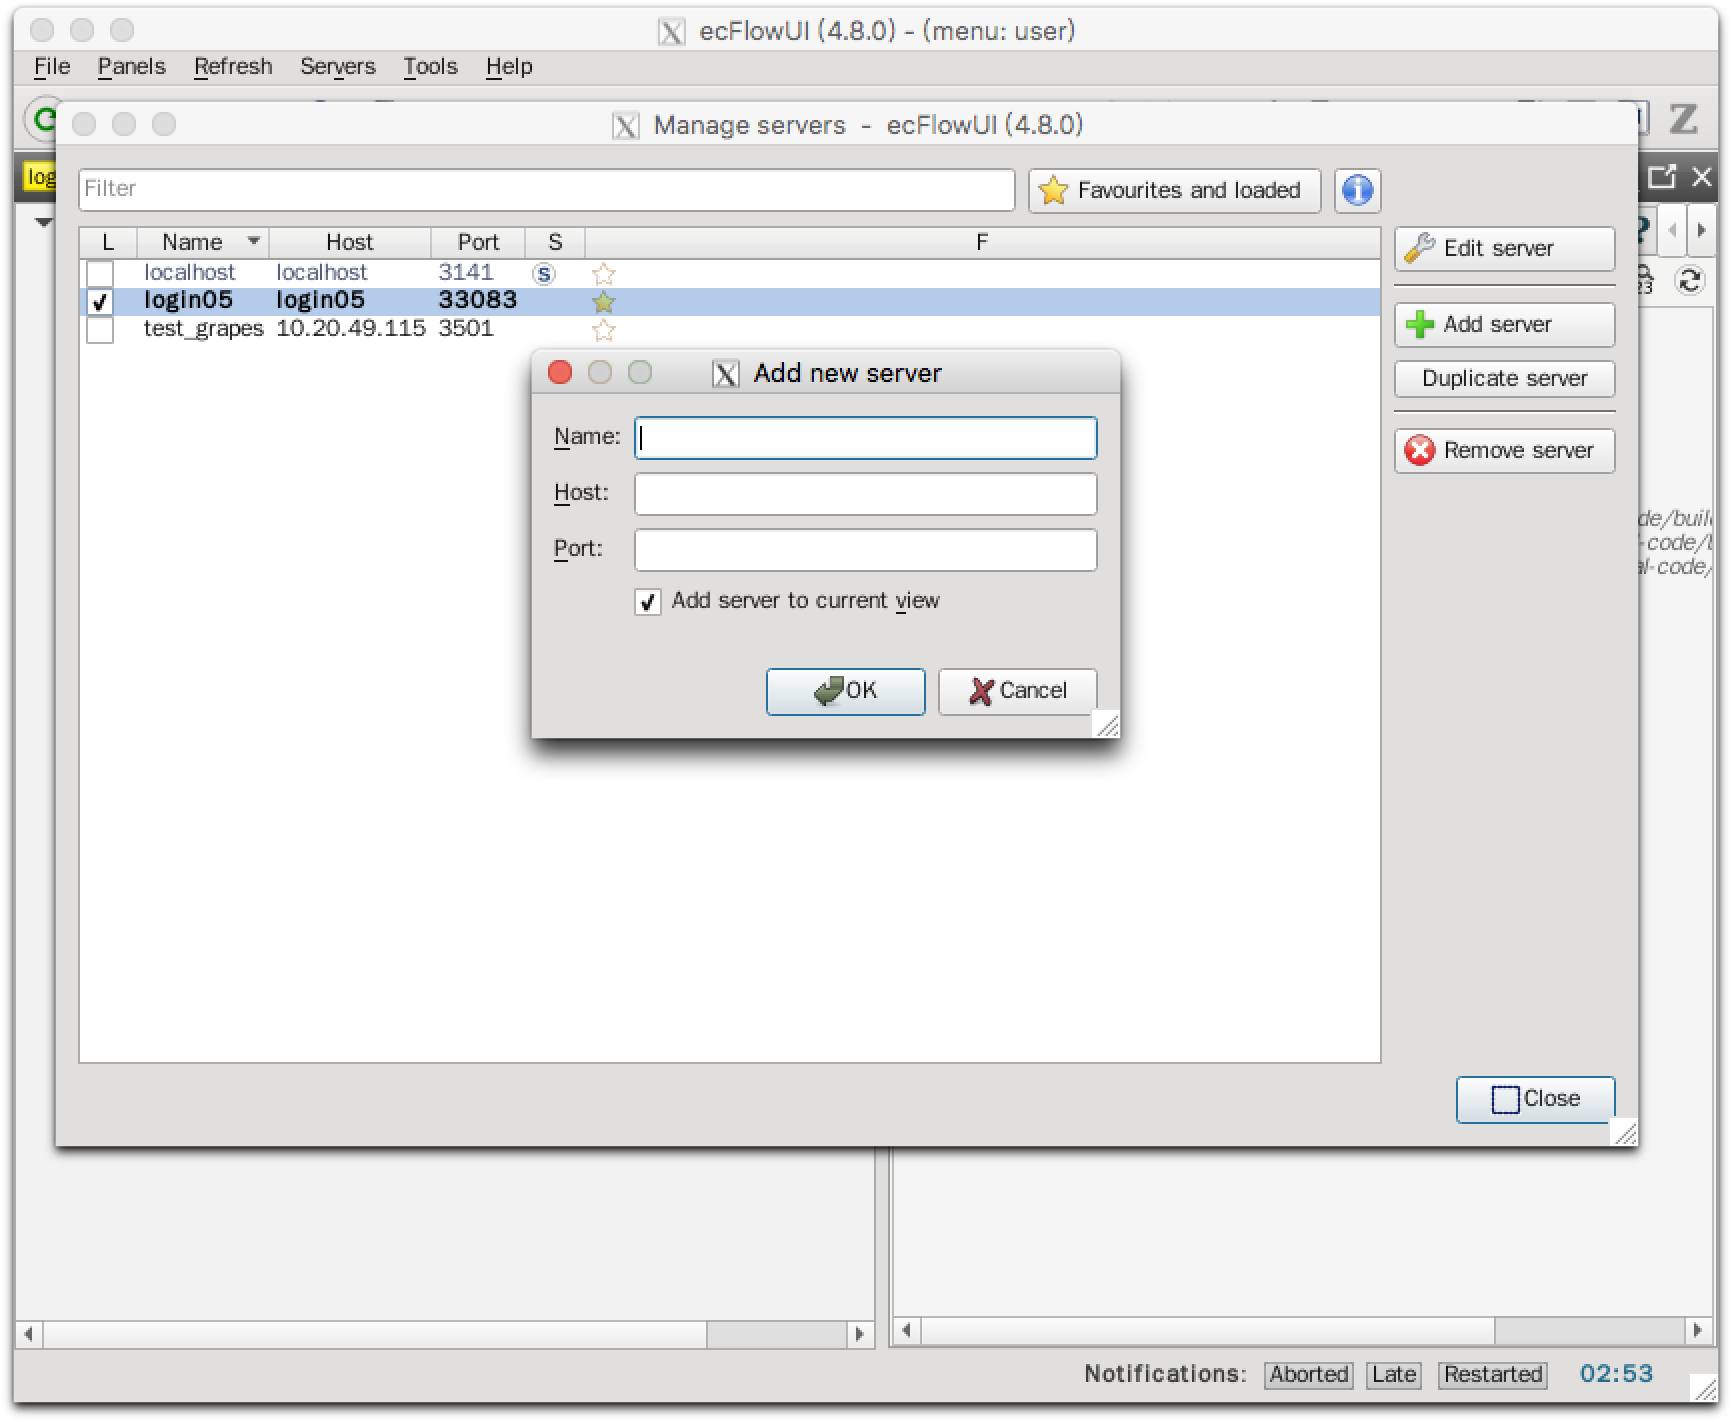Click the 'Favourites and loaded' filter button
Screen dimensions: 1732x1422
tap(1175, 190)
